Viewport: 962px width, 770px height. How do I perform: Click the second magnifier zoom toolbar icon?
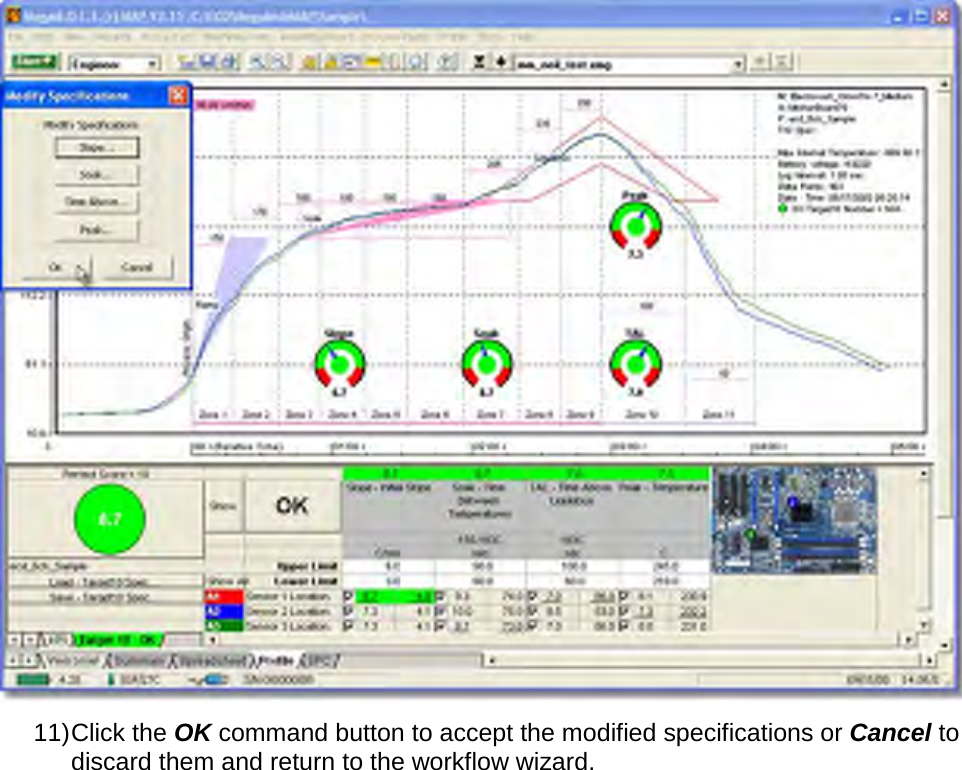click(x=278, y=62)
